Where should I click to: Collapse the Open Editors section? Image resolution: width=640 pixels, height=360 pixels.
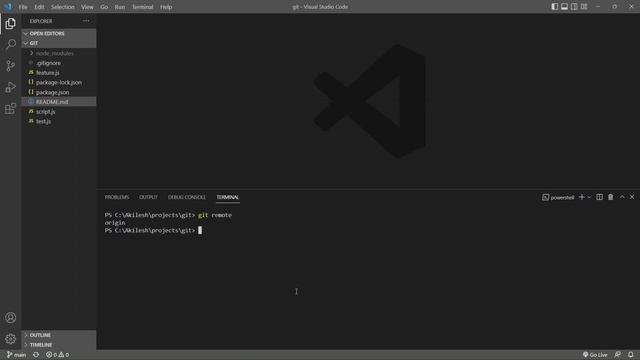point(59,33)
